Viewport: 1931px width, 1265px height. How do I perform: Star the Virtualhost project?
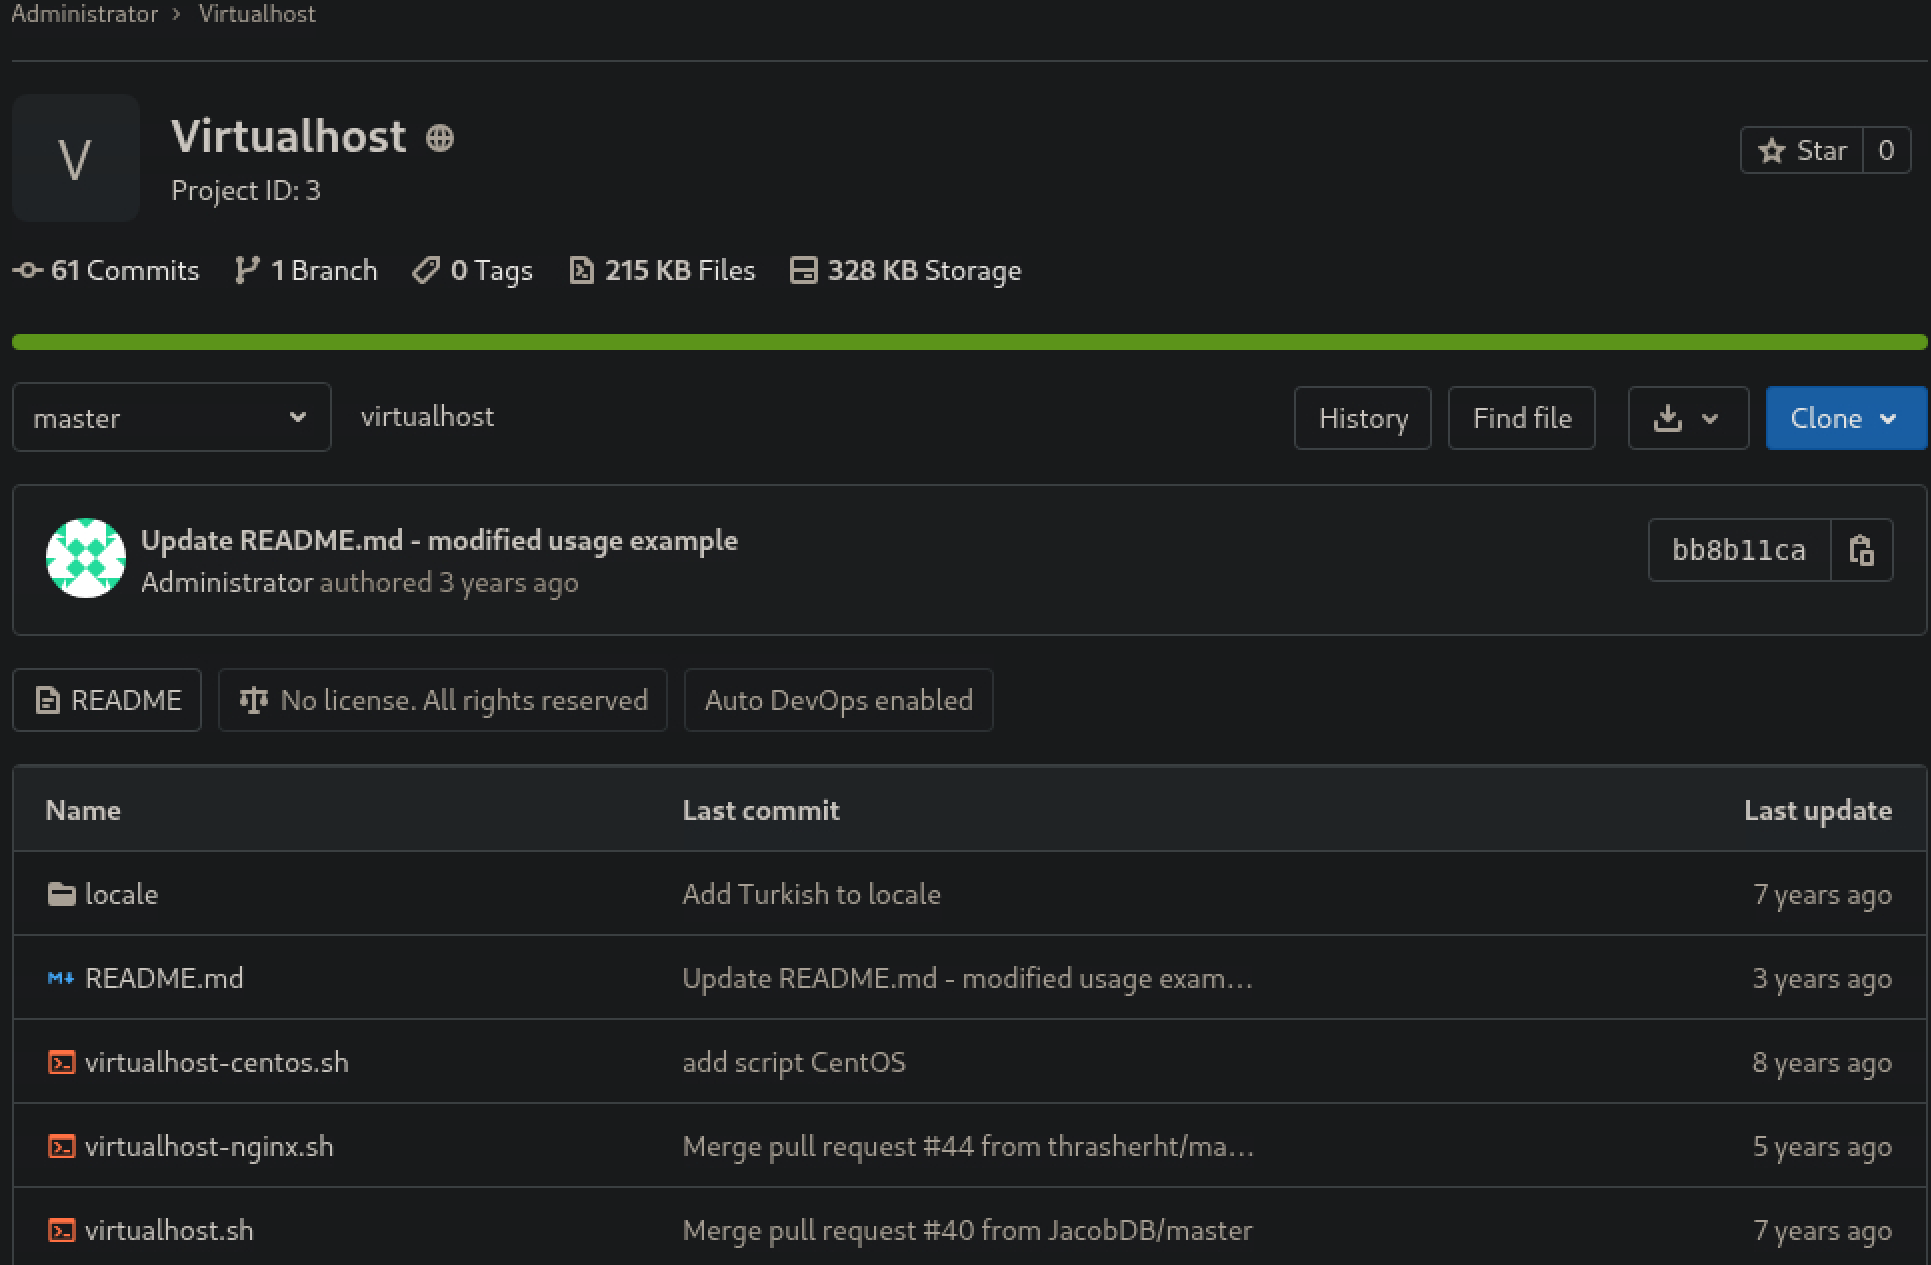pyautogui.click(x=1802, y=150)
